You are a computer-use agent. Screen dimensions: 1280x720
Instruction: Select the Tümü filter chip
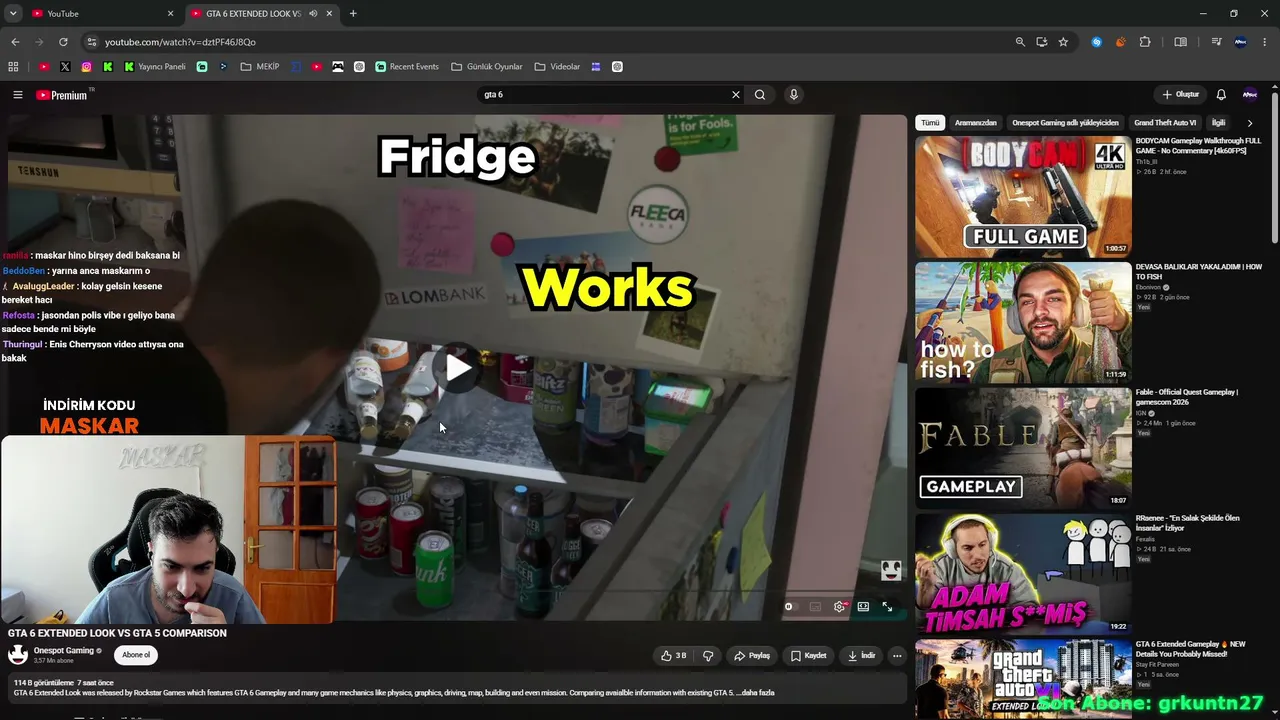click(930, 123)
